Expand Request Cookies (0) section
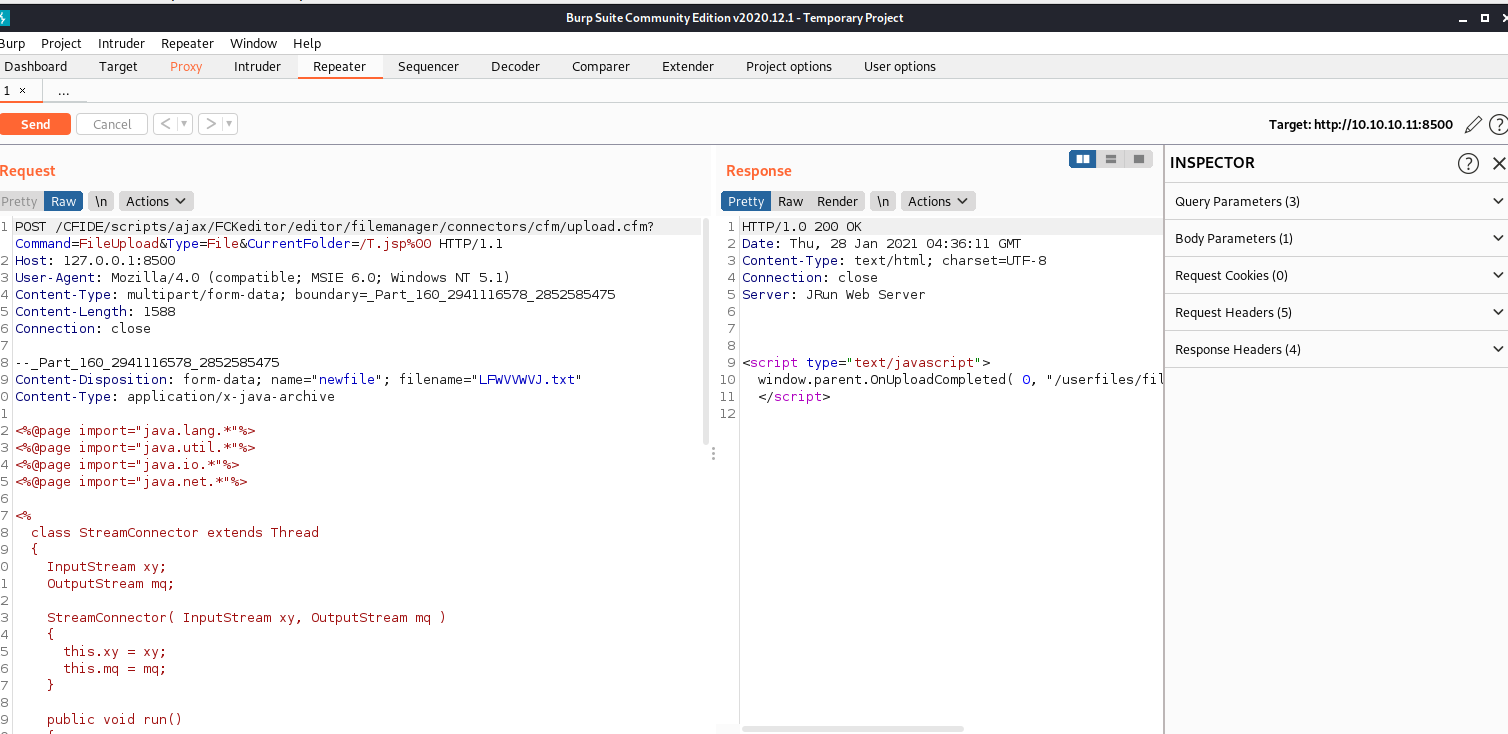 pos(1336,275)
